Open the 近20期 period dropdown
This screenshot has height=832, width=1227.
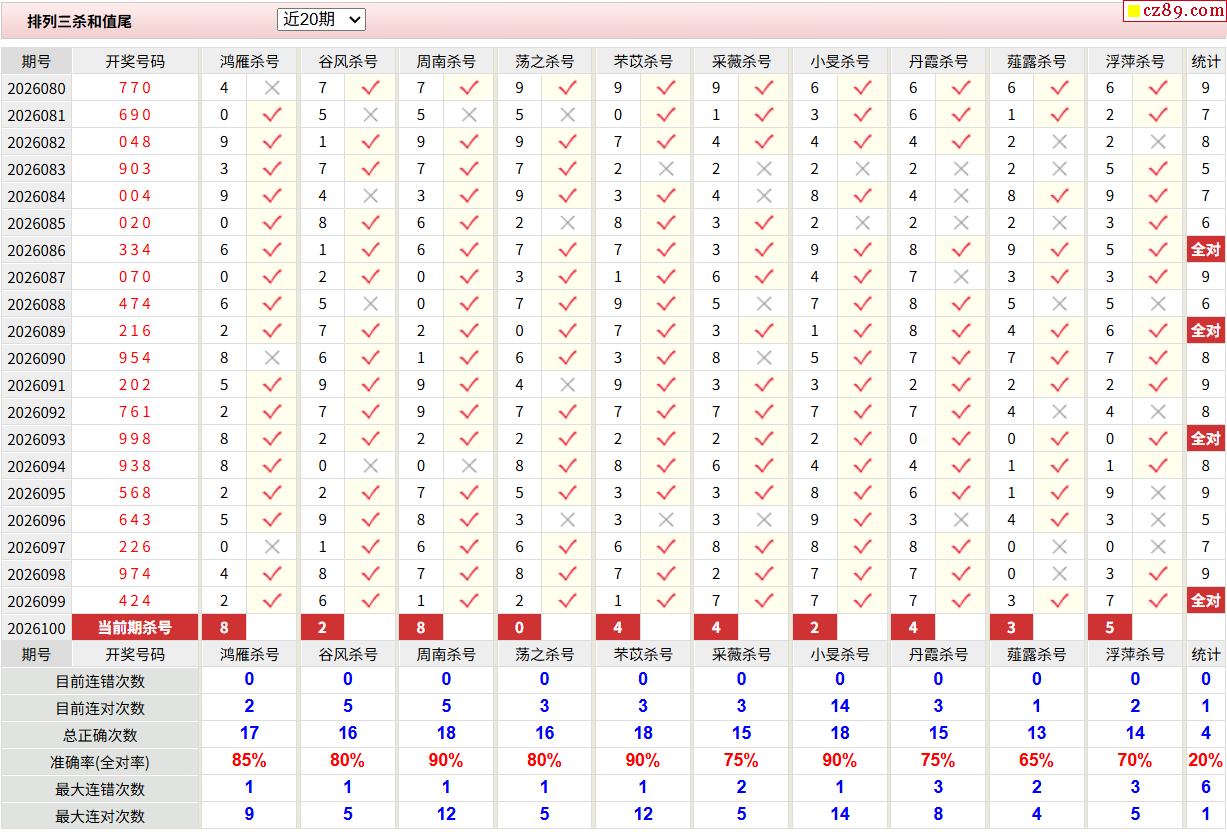tap(321, 19)
